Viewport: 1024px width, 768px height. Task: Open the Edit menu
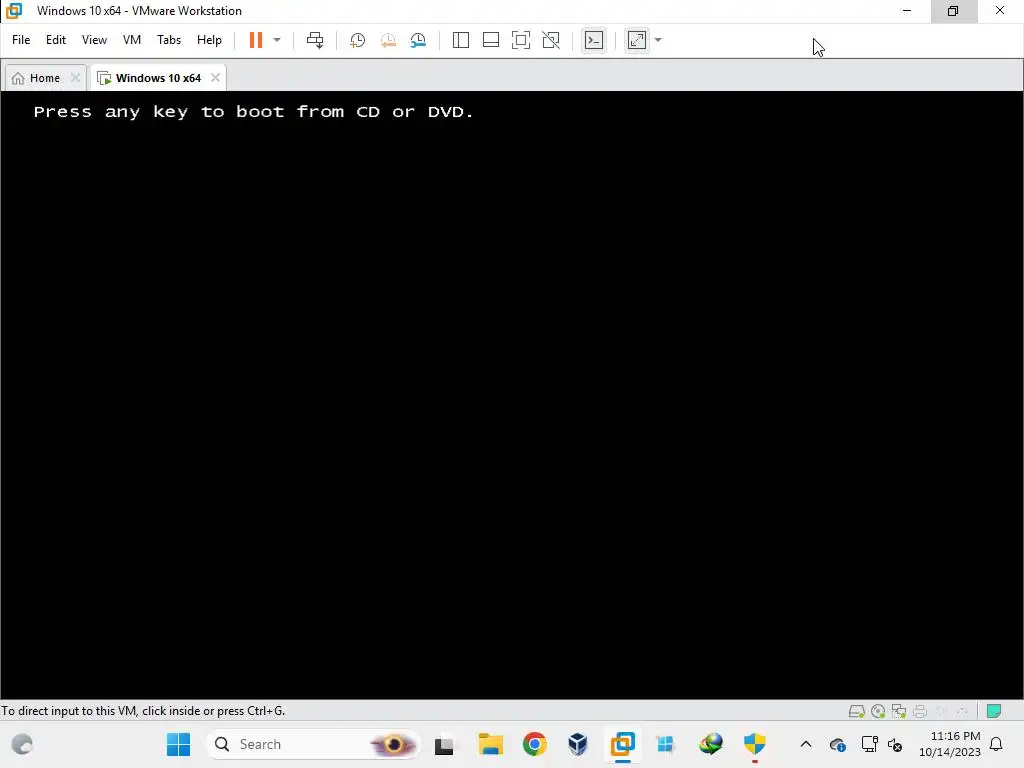click(x=56, y=40)
